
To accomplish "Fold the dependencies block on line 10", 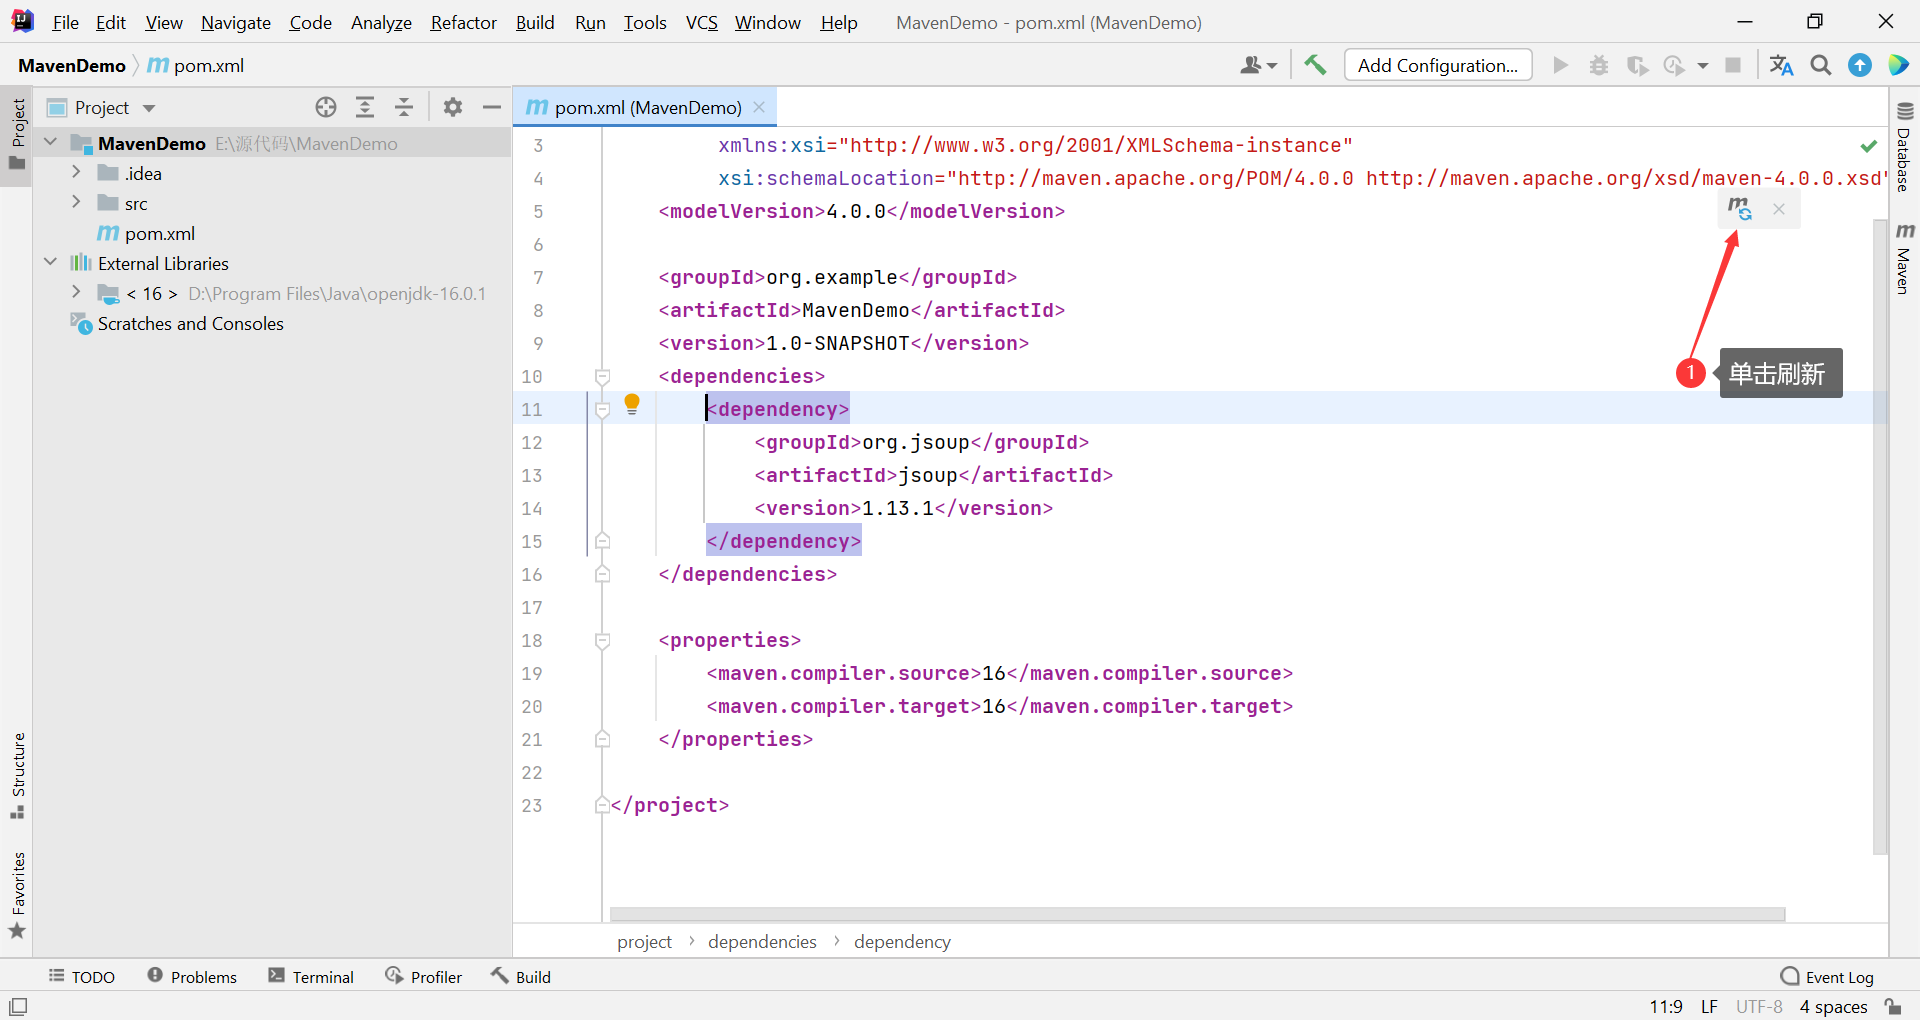I will pos(602,376).
